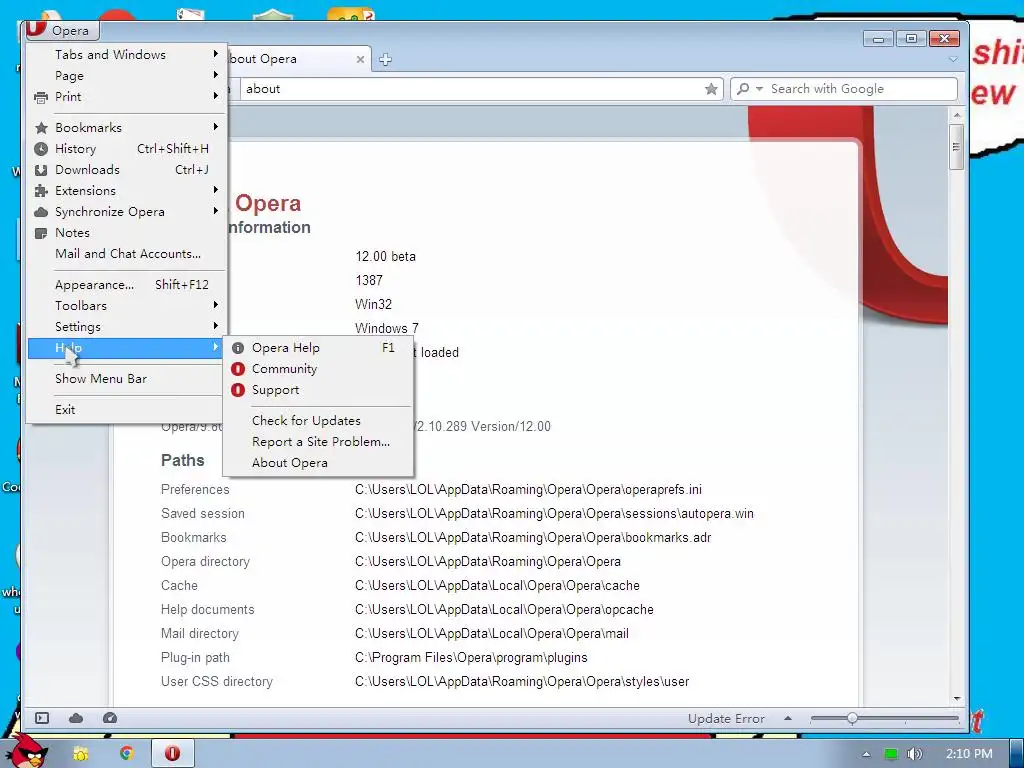Image resolution: width=1024 pixels, height=768 pixels.
Task: Click the Opera Help info icon
Action: tap(238, 348)
